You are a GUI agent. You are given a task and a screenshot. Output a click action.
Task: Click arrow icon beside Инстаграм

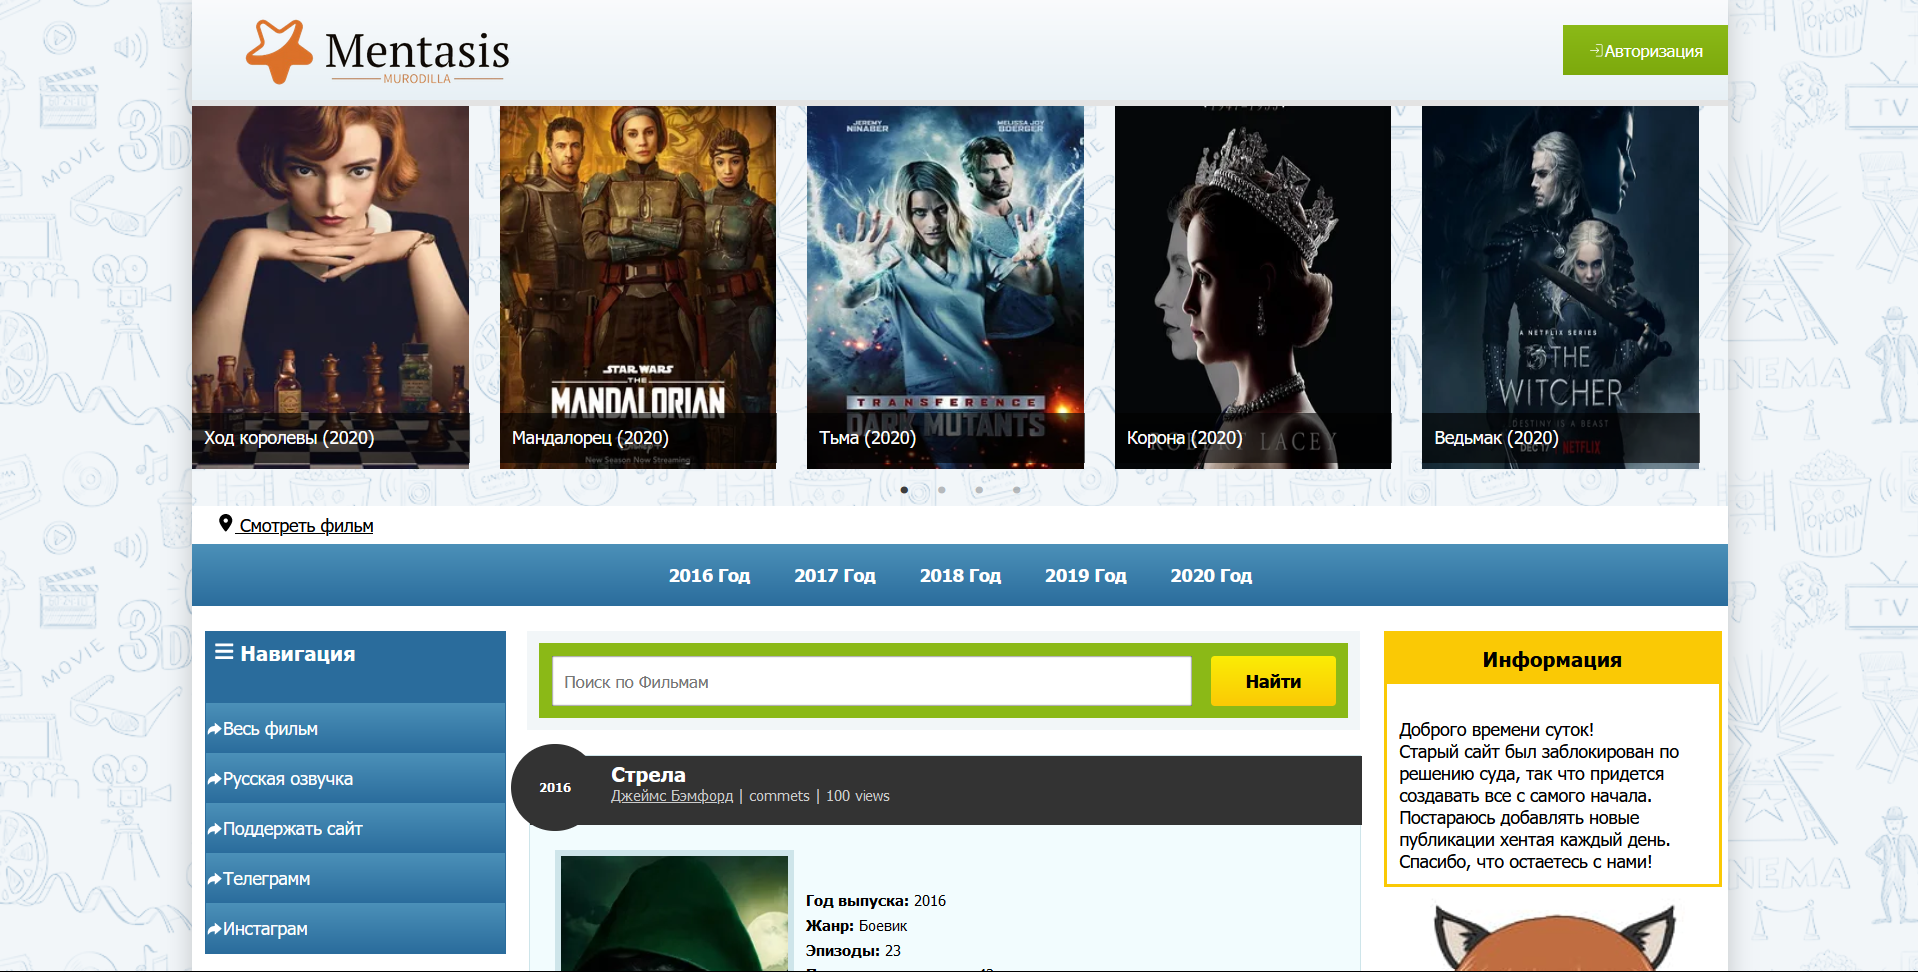coord(214,929)
